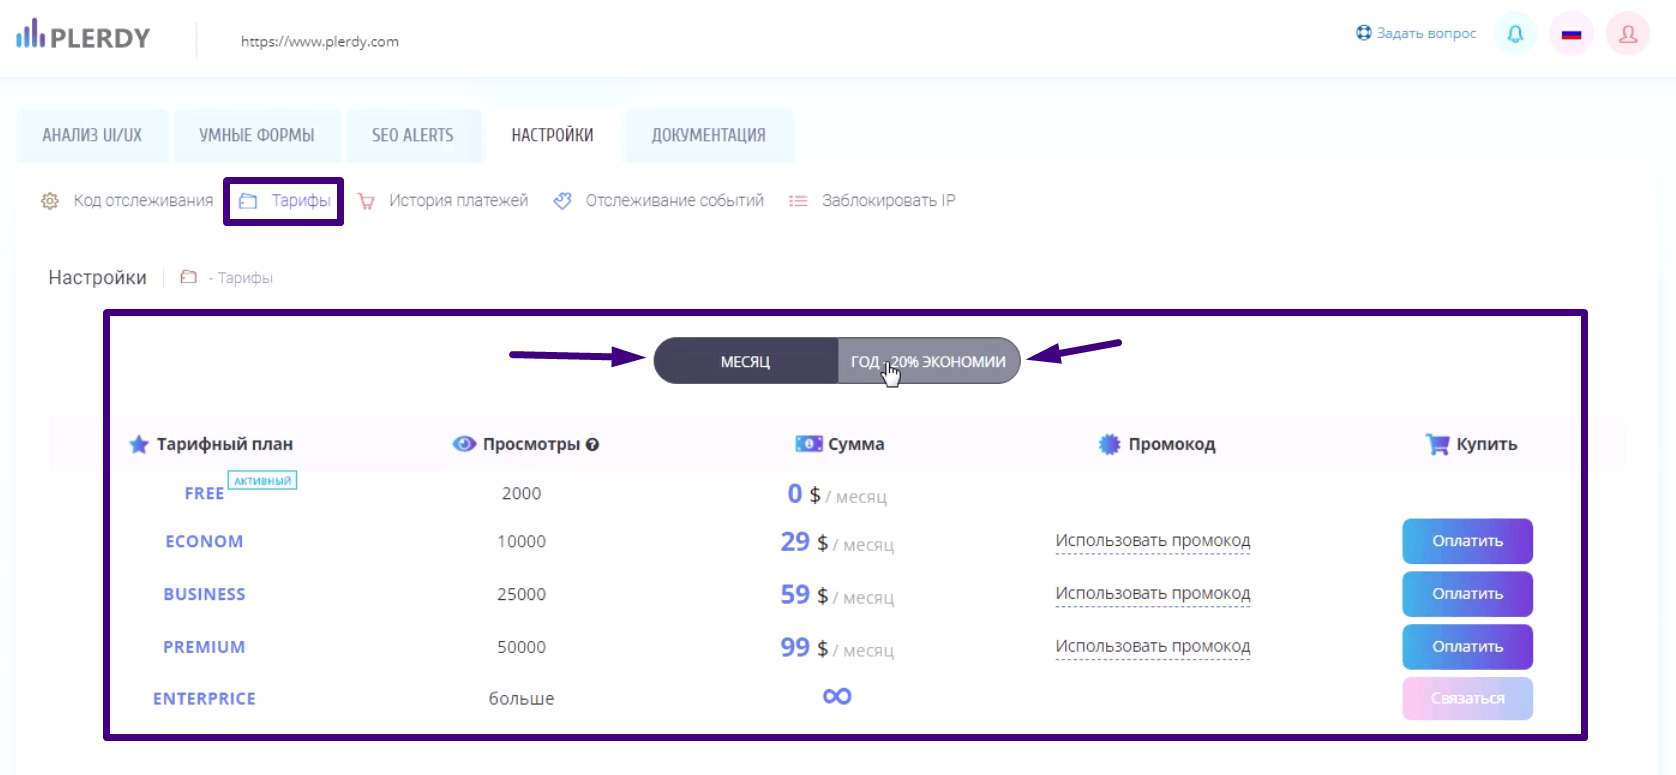
Task: Use promo code for ECONOM plan
Action: tap(1153, 541)
